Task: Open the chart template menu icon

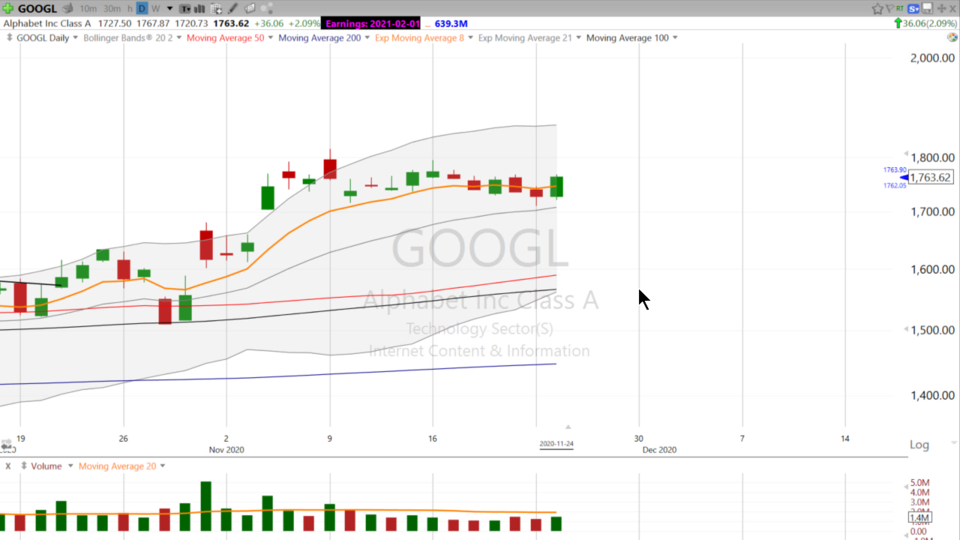Action: [185, 9]
